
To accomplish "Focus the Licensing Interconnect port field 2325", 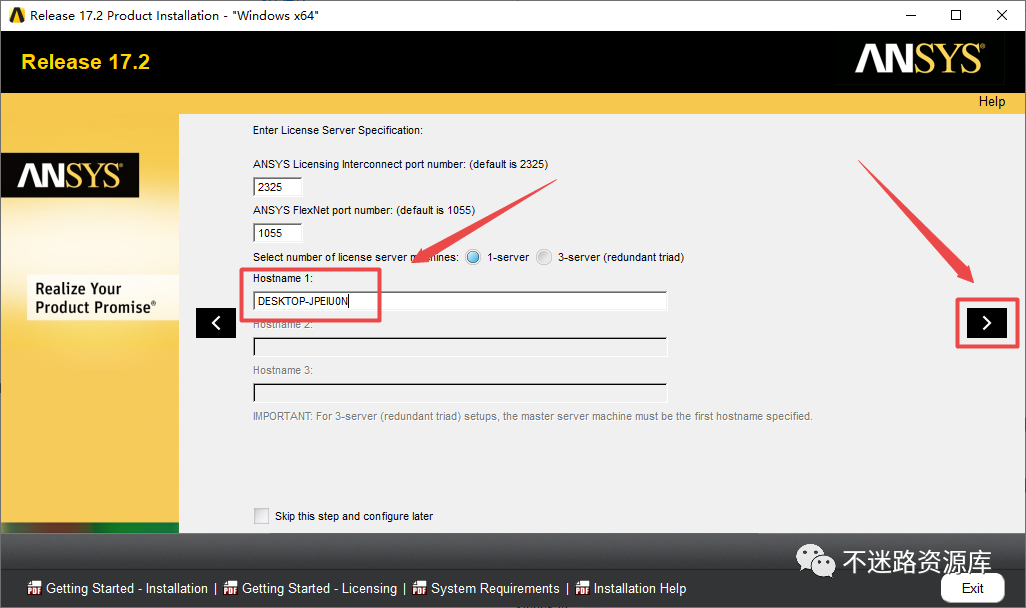I will click(277, 187).
